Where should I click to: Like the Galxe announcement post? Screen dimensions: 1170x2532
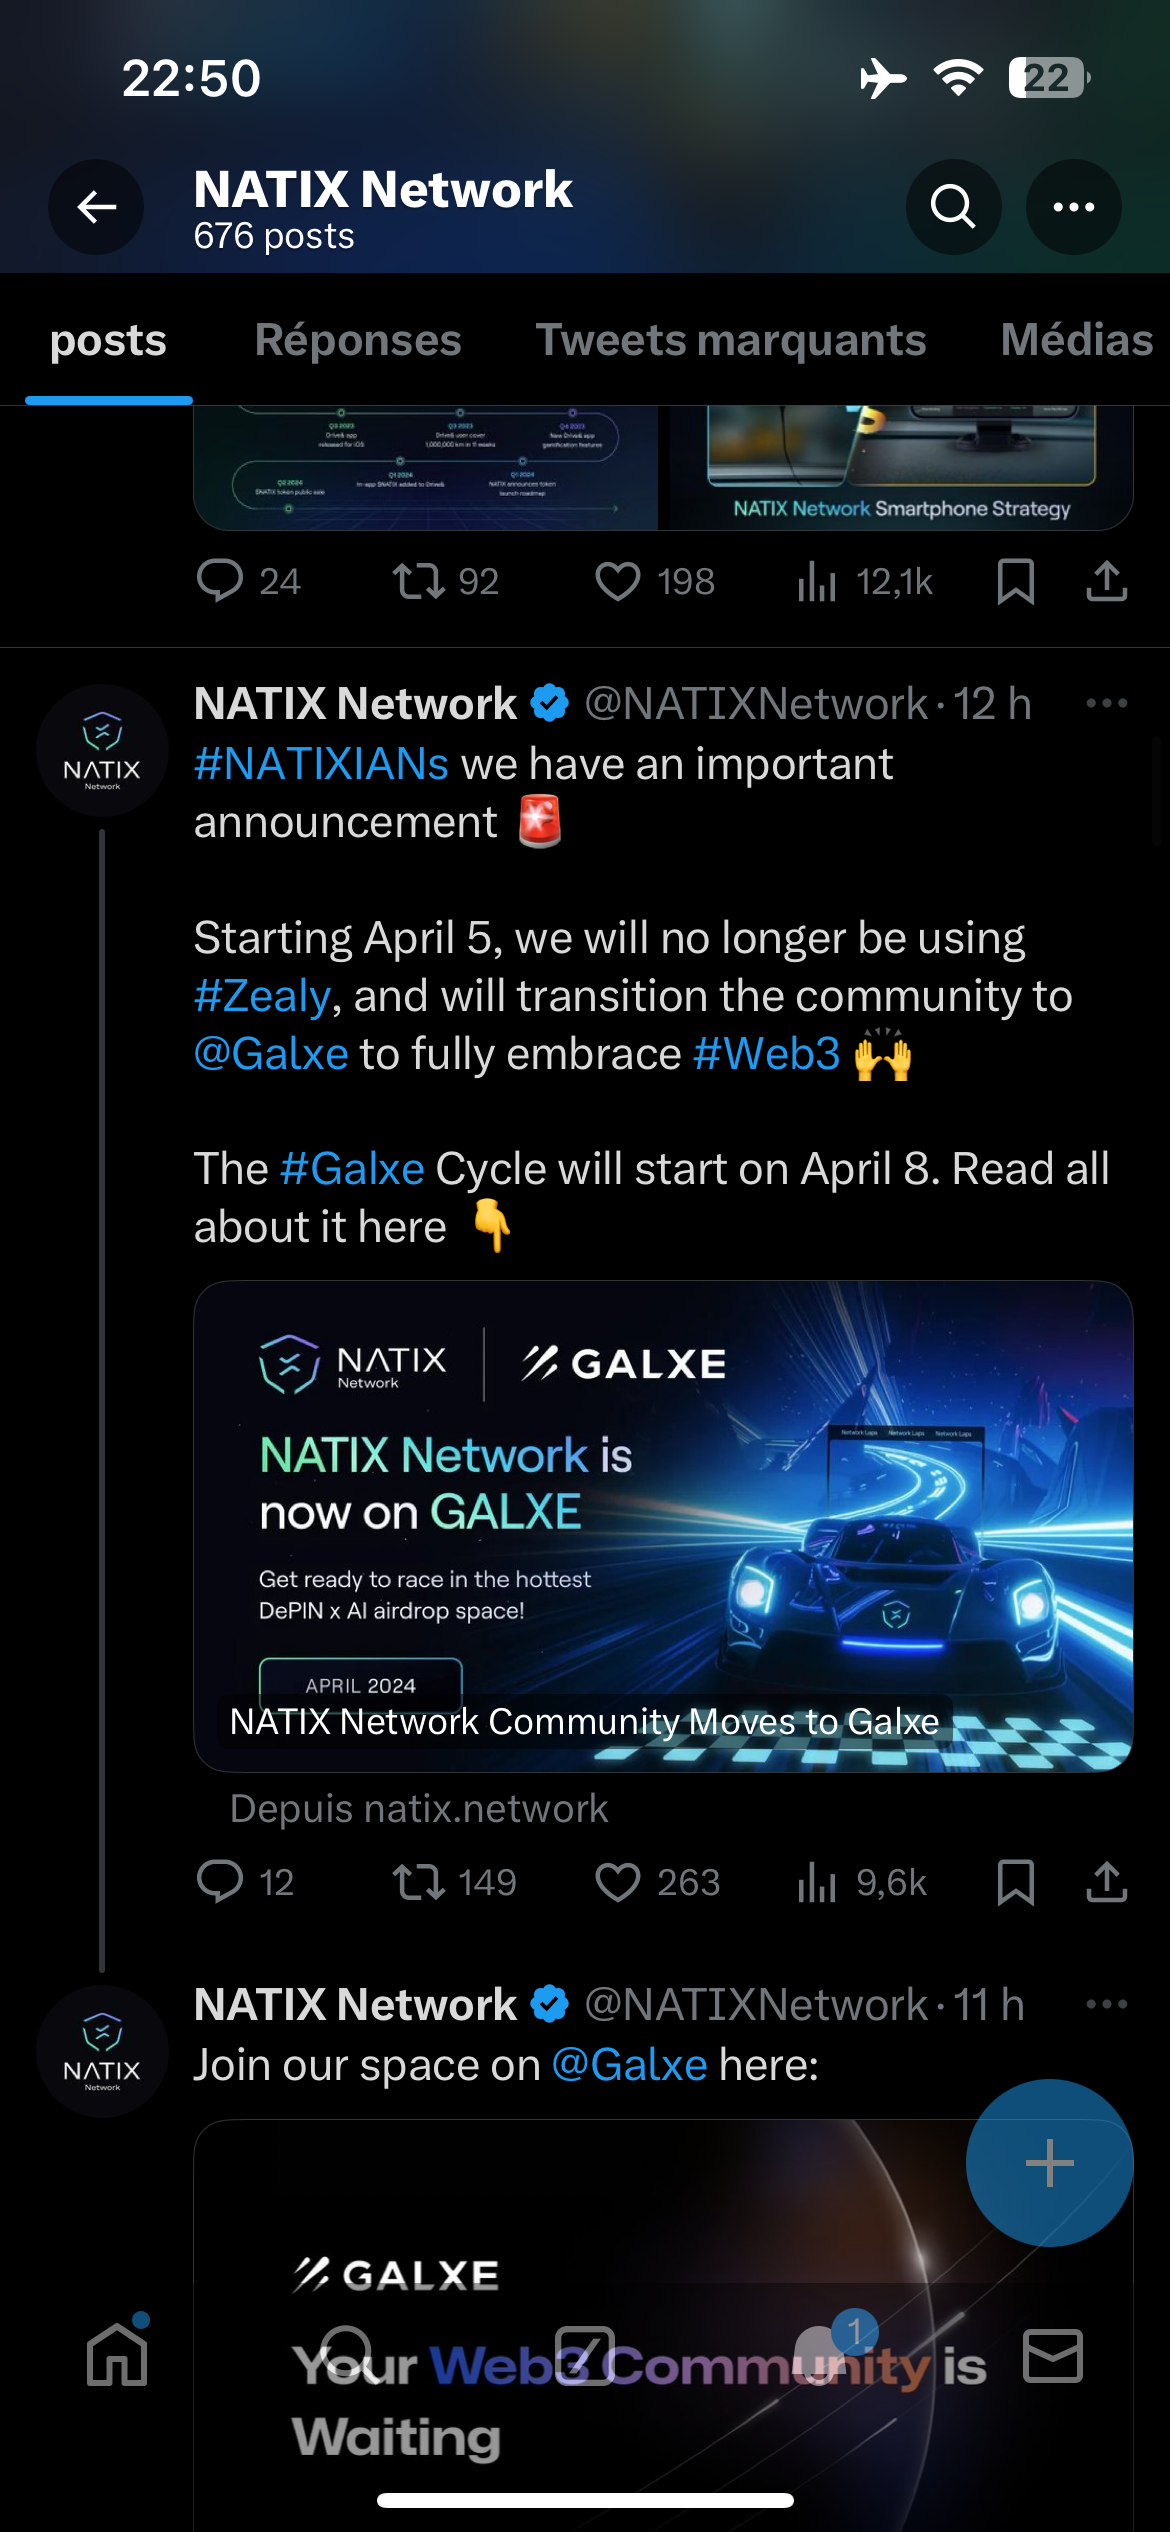618,1882
